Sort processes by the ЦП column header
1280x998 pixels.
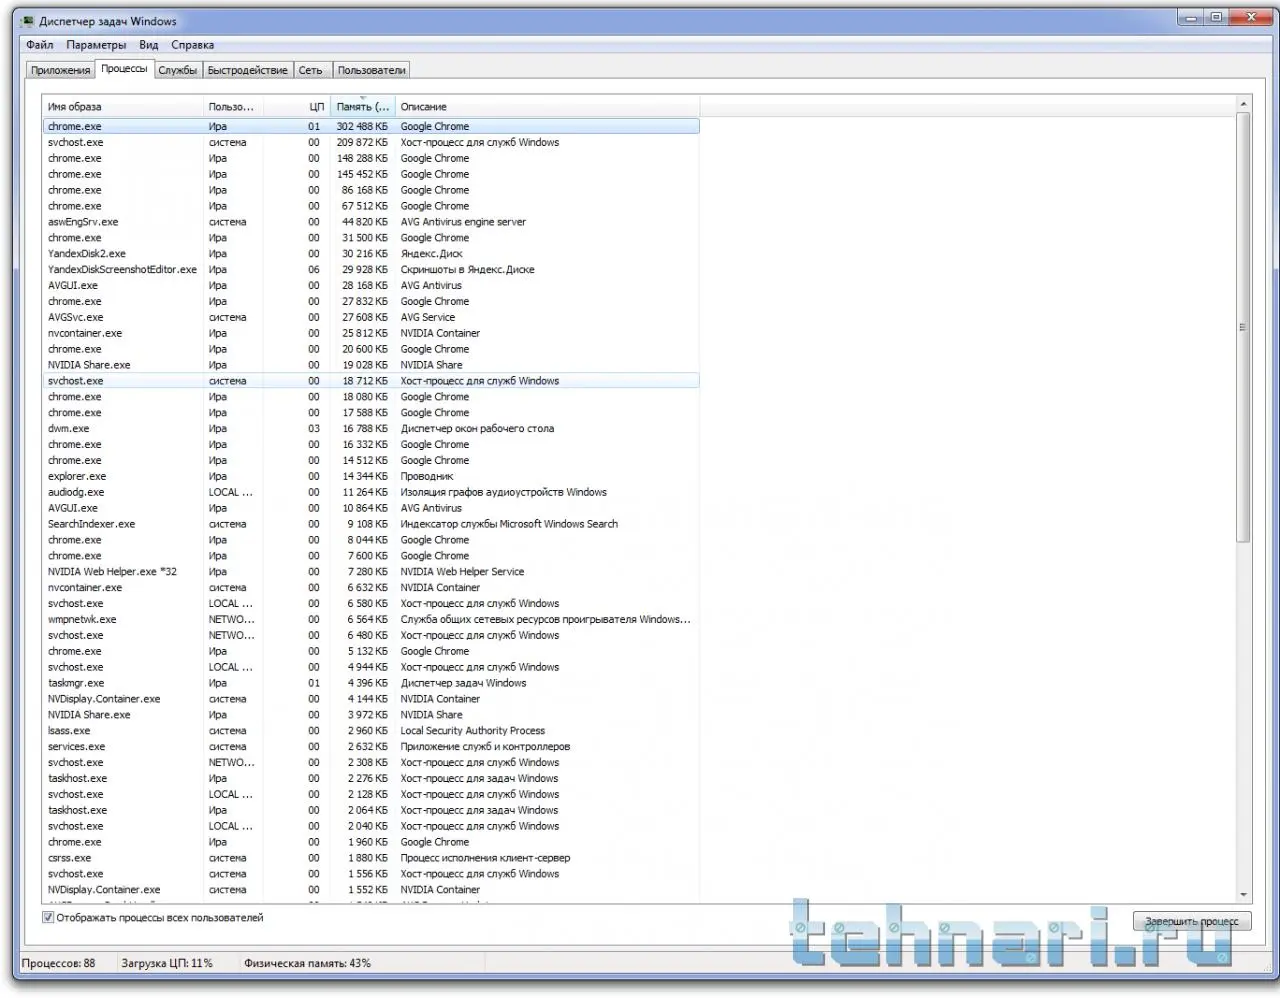coord(296,107)
